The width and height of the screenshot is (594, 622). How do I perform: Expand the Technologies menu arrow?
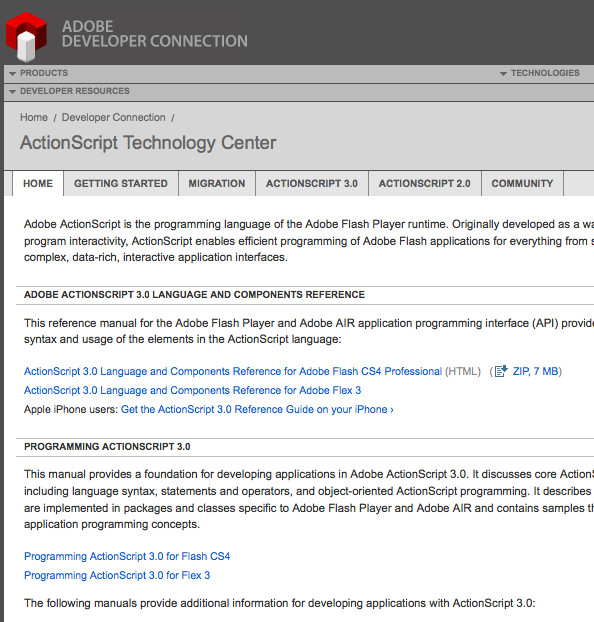tap(503, 74)
